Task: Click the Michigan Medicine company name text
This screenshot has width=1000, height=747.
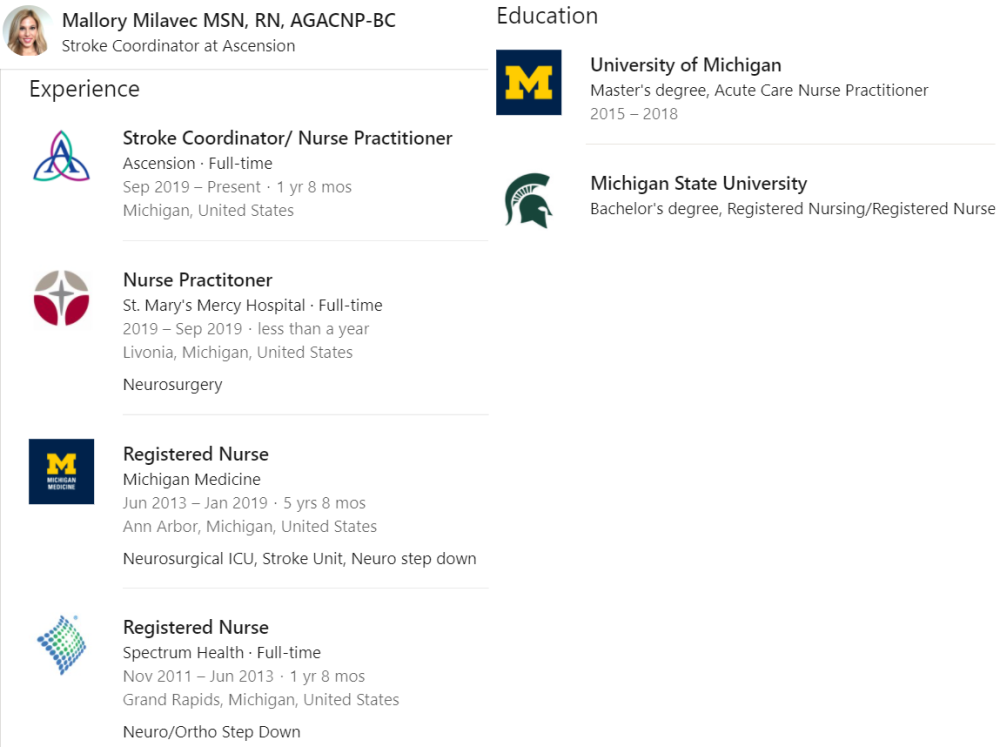Action: pyautogui.click(x=192, y=479)
